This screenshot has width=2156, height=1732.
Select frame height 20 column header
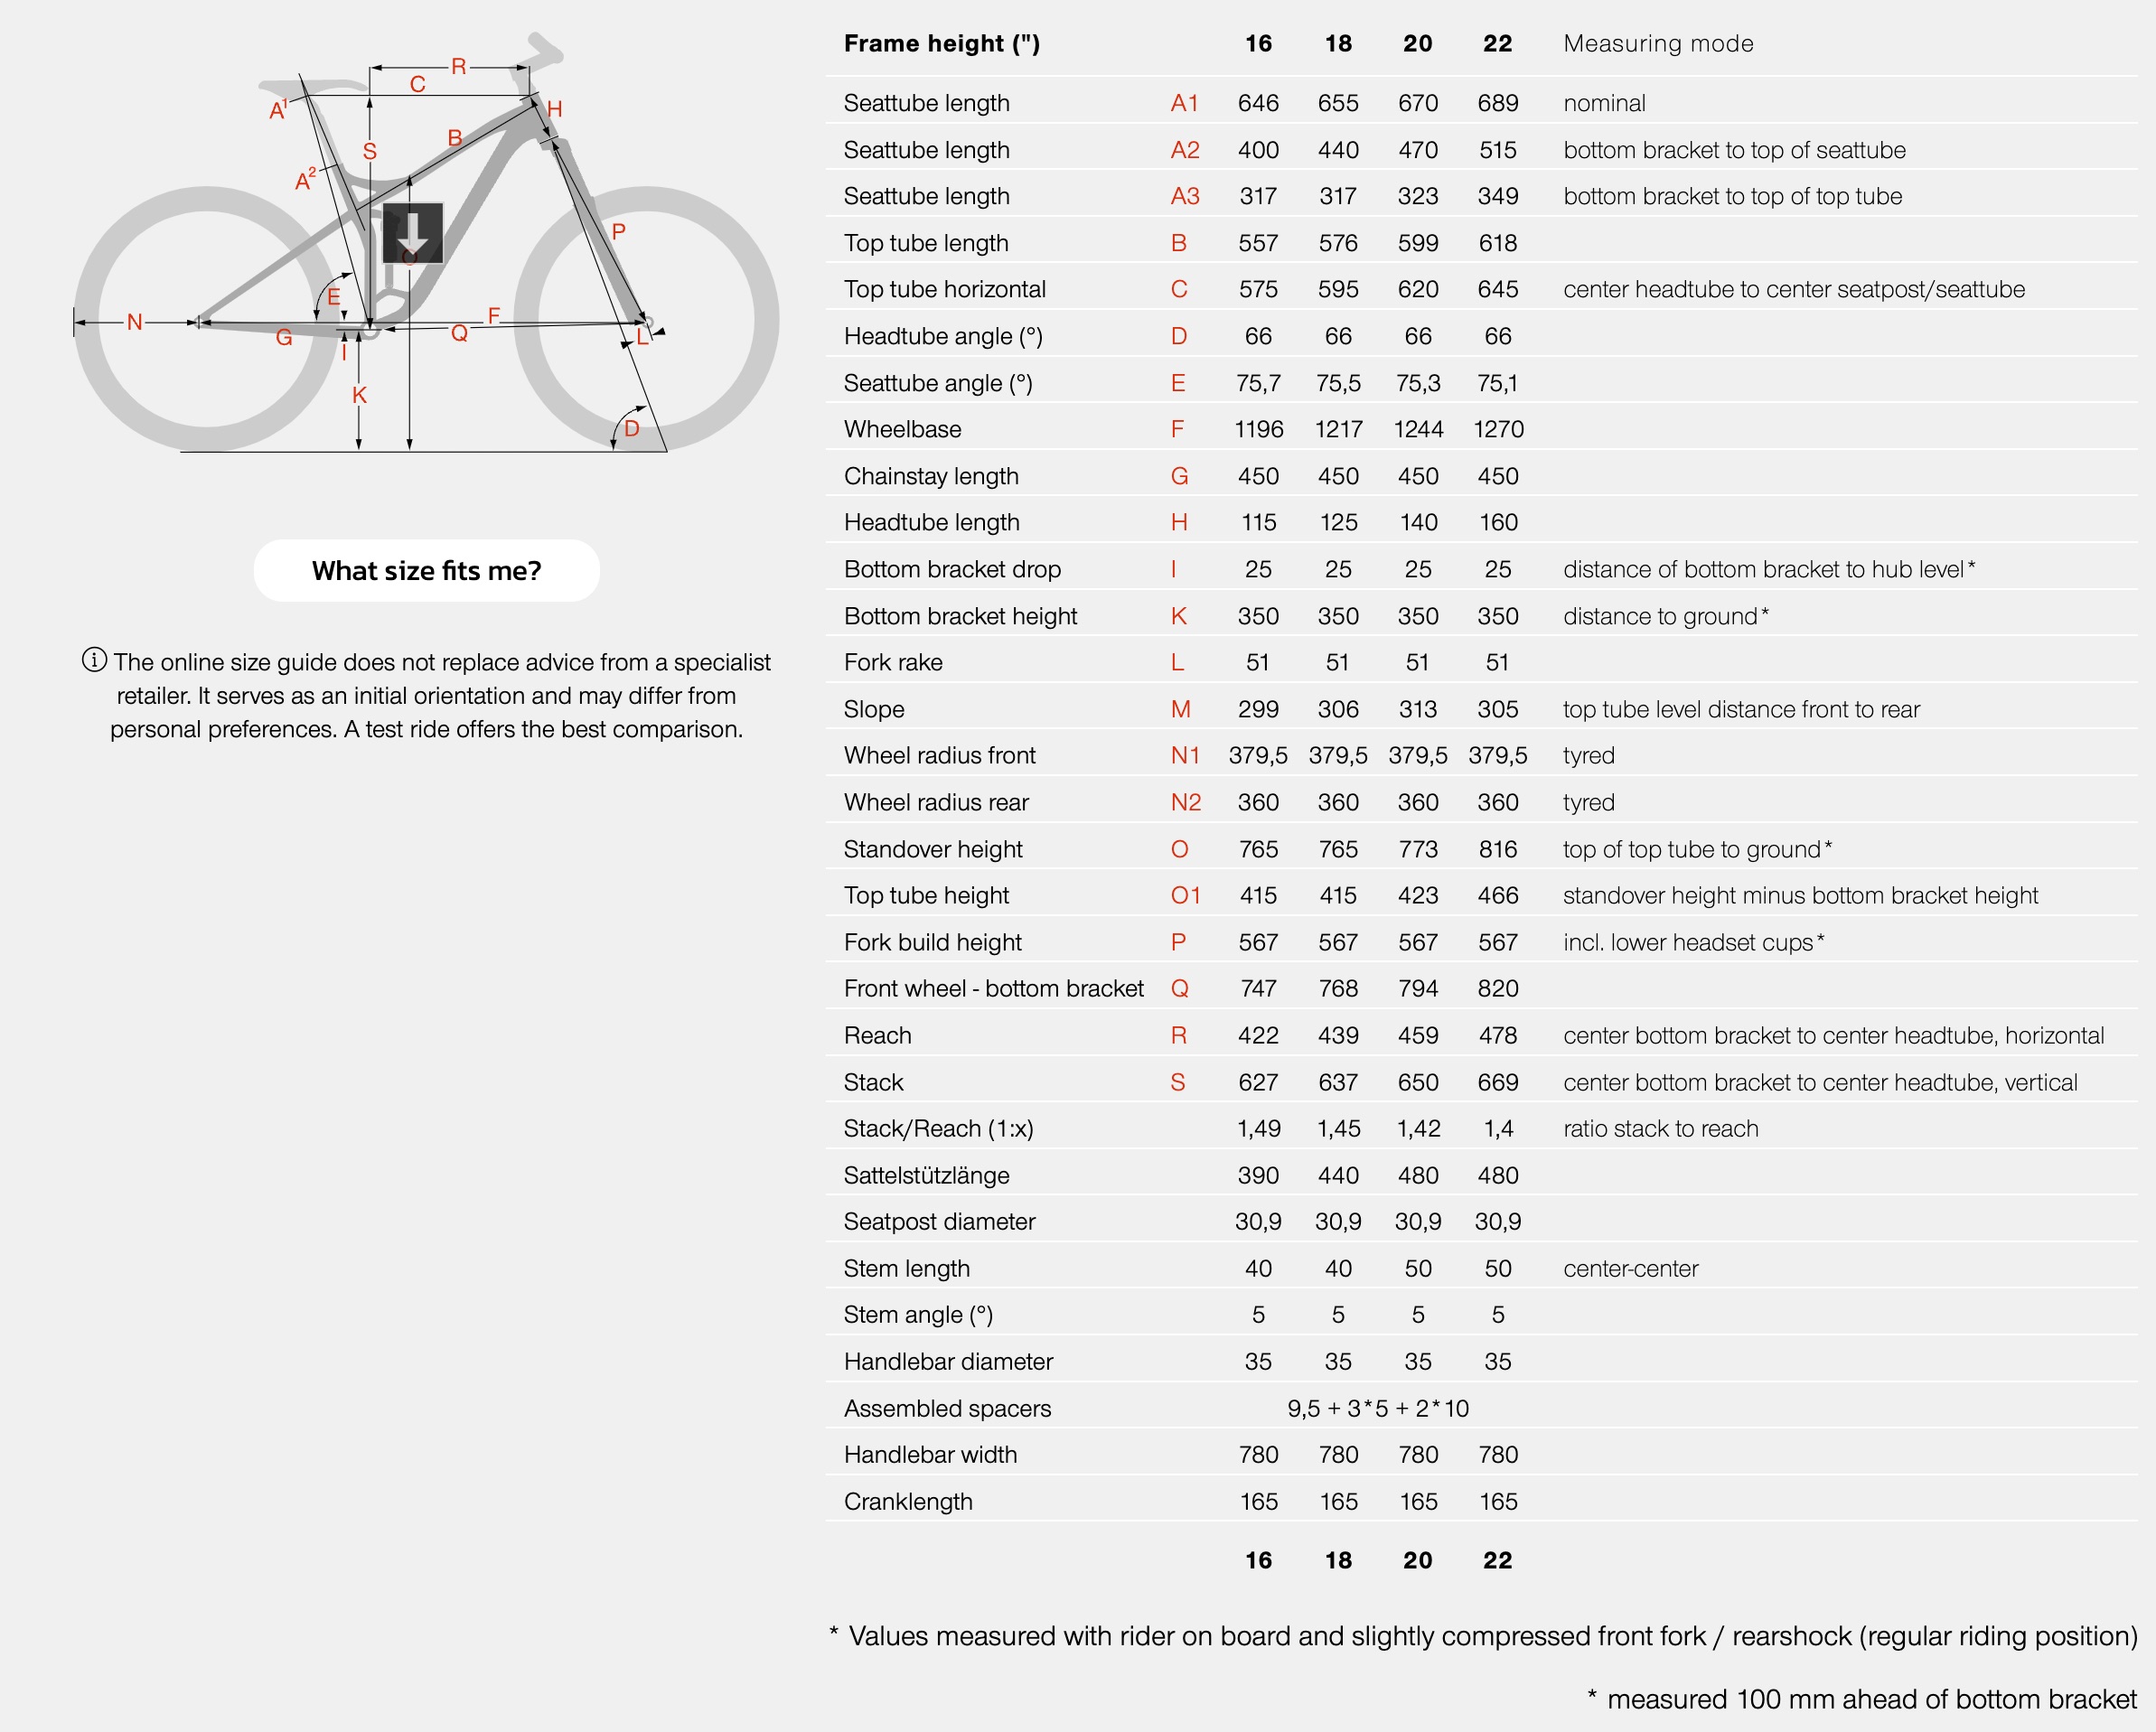click(x=1418, y=43)
